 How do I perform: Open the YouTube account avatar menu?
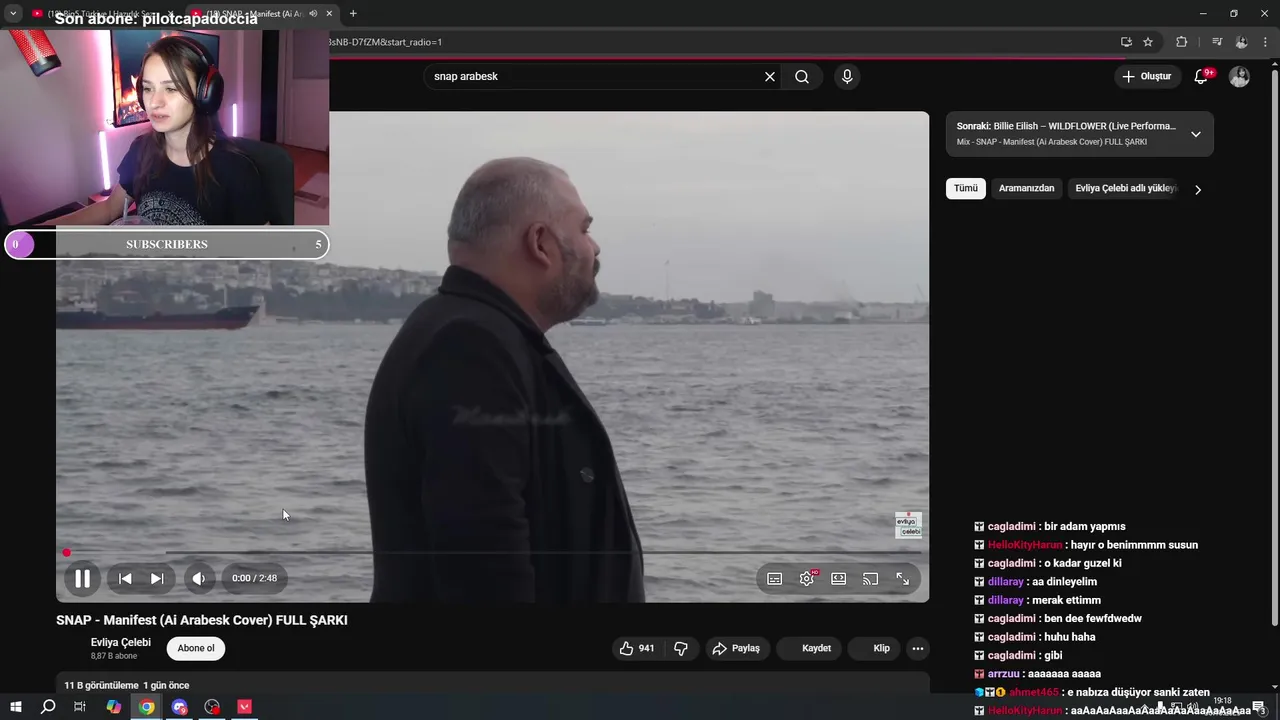coord(1239,77)
